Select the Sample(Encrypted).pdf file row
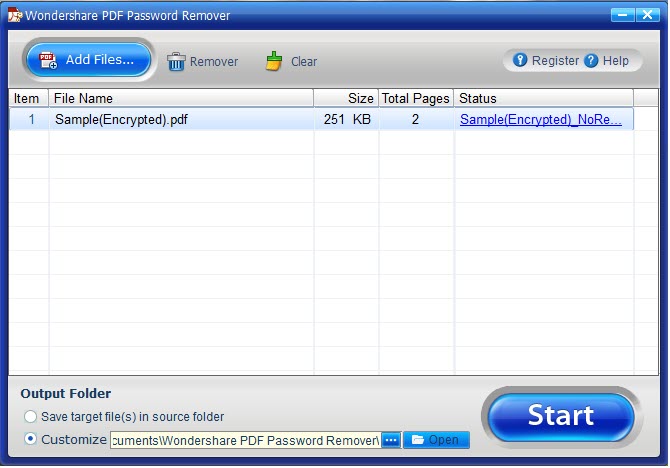670x468 pixels. tap(321, 119)
